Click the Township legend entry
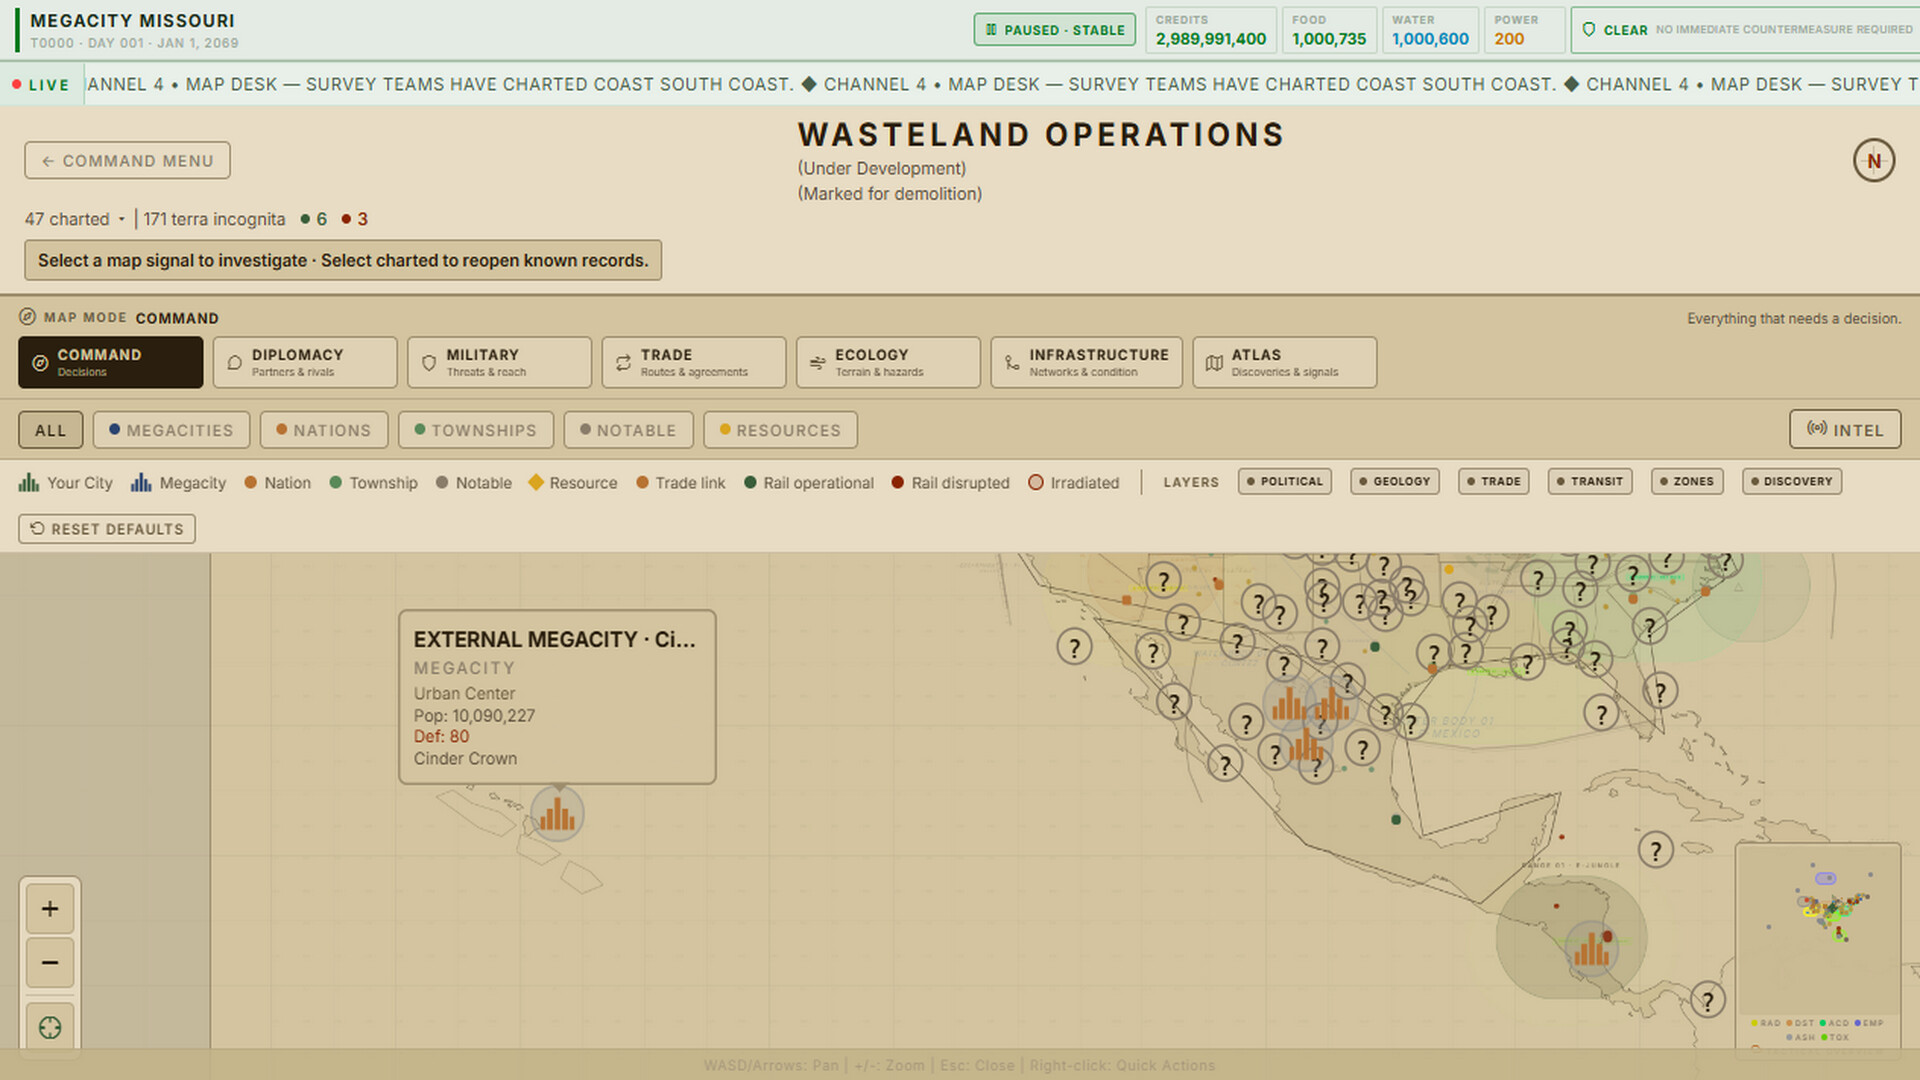The width and height of the screenshot is (1920, 1080). (374, 483)
